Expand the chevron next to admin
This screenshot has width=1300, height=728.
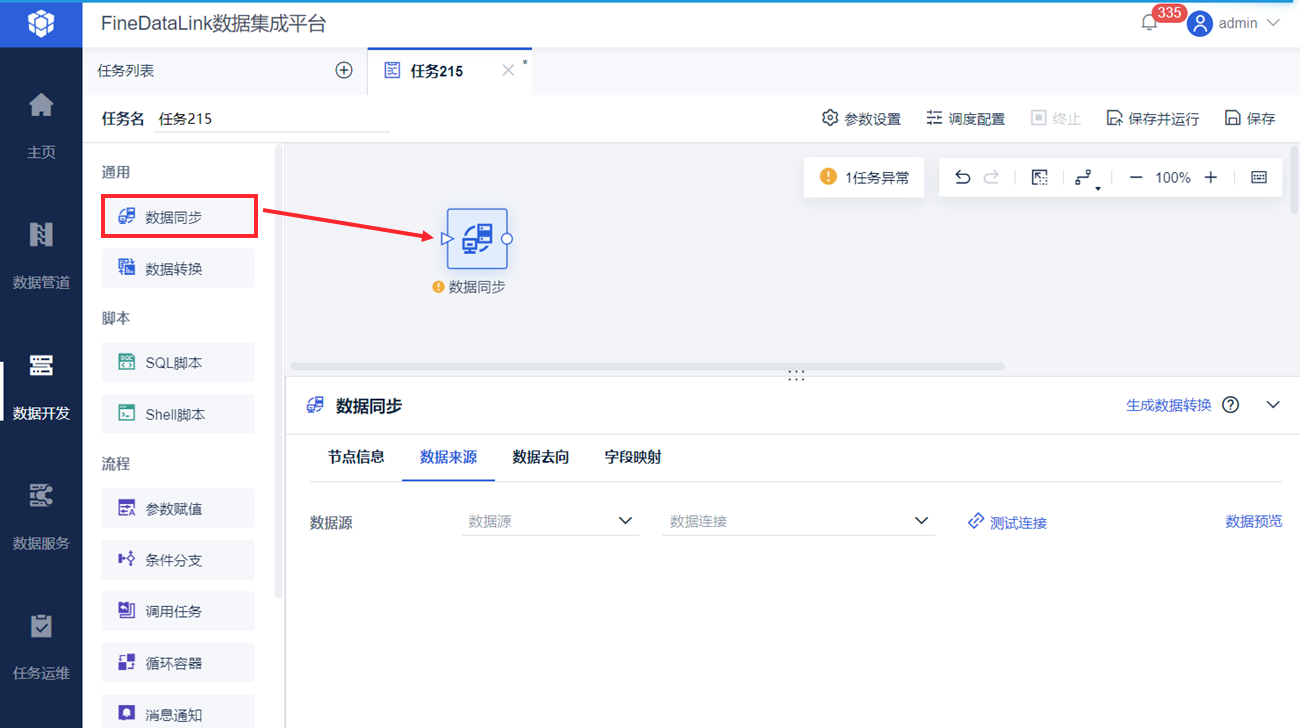1273,23
